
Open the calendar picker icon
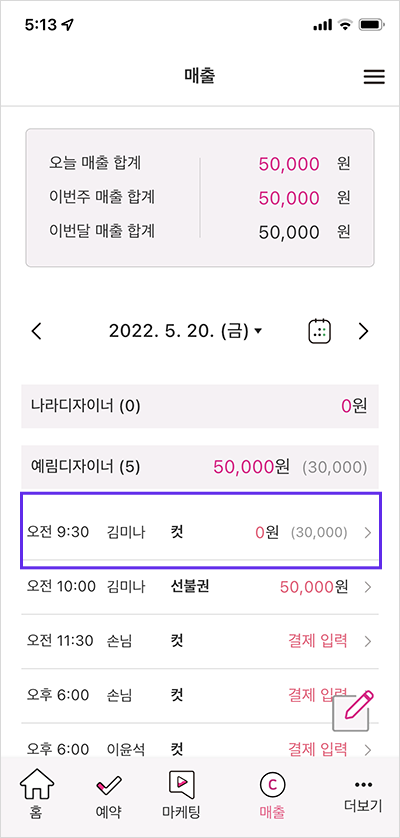320,331
